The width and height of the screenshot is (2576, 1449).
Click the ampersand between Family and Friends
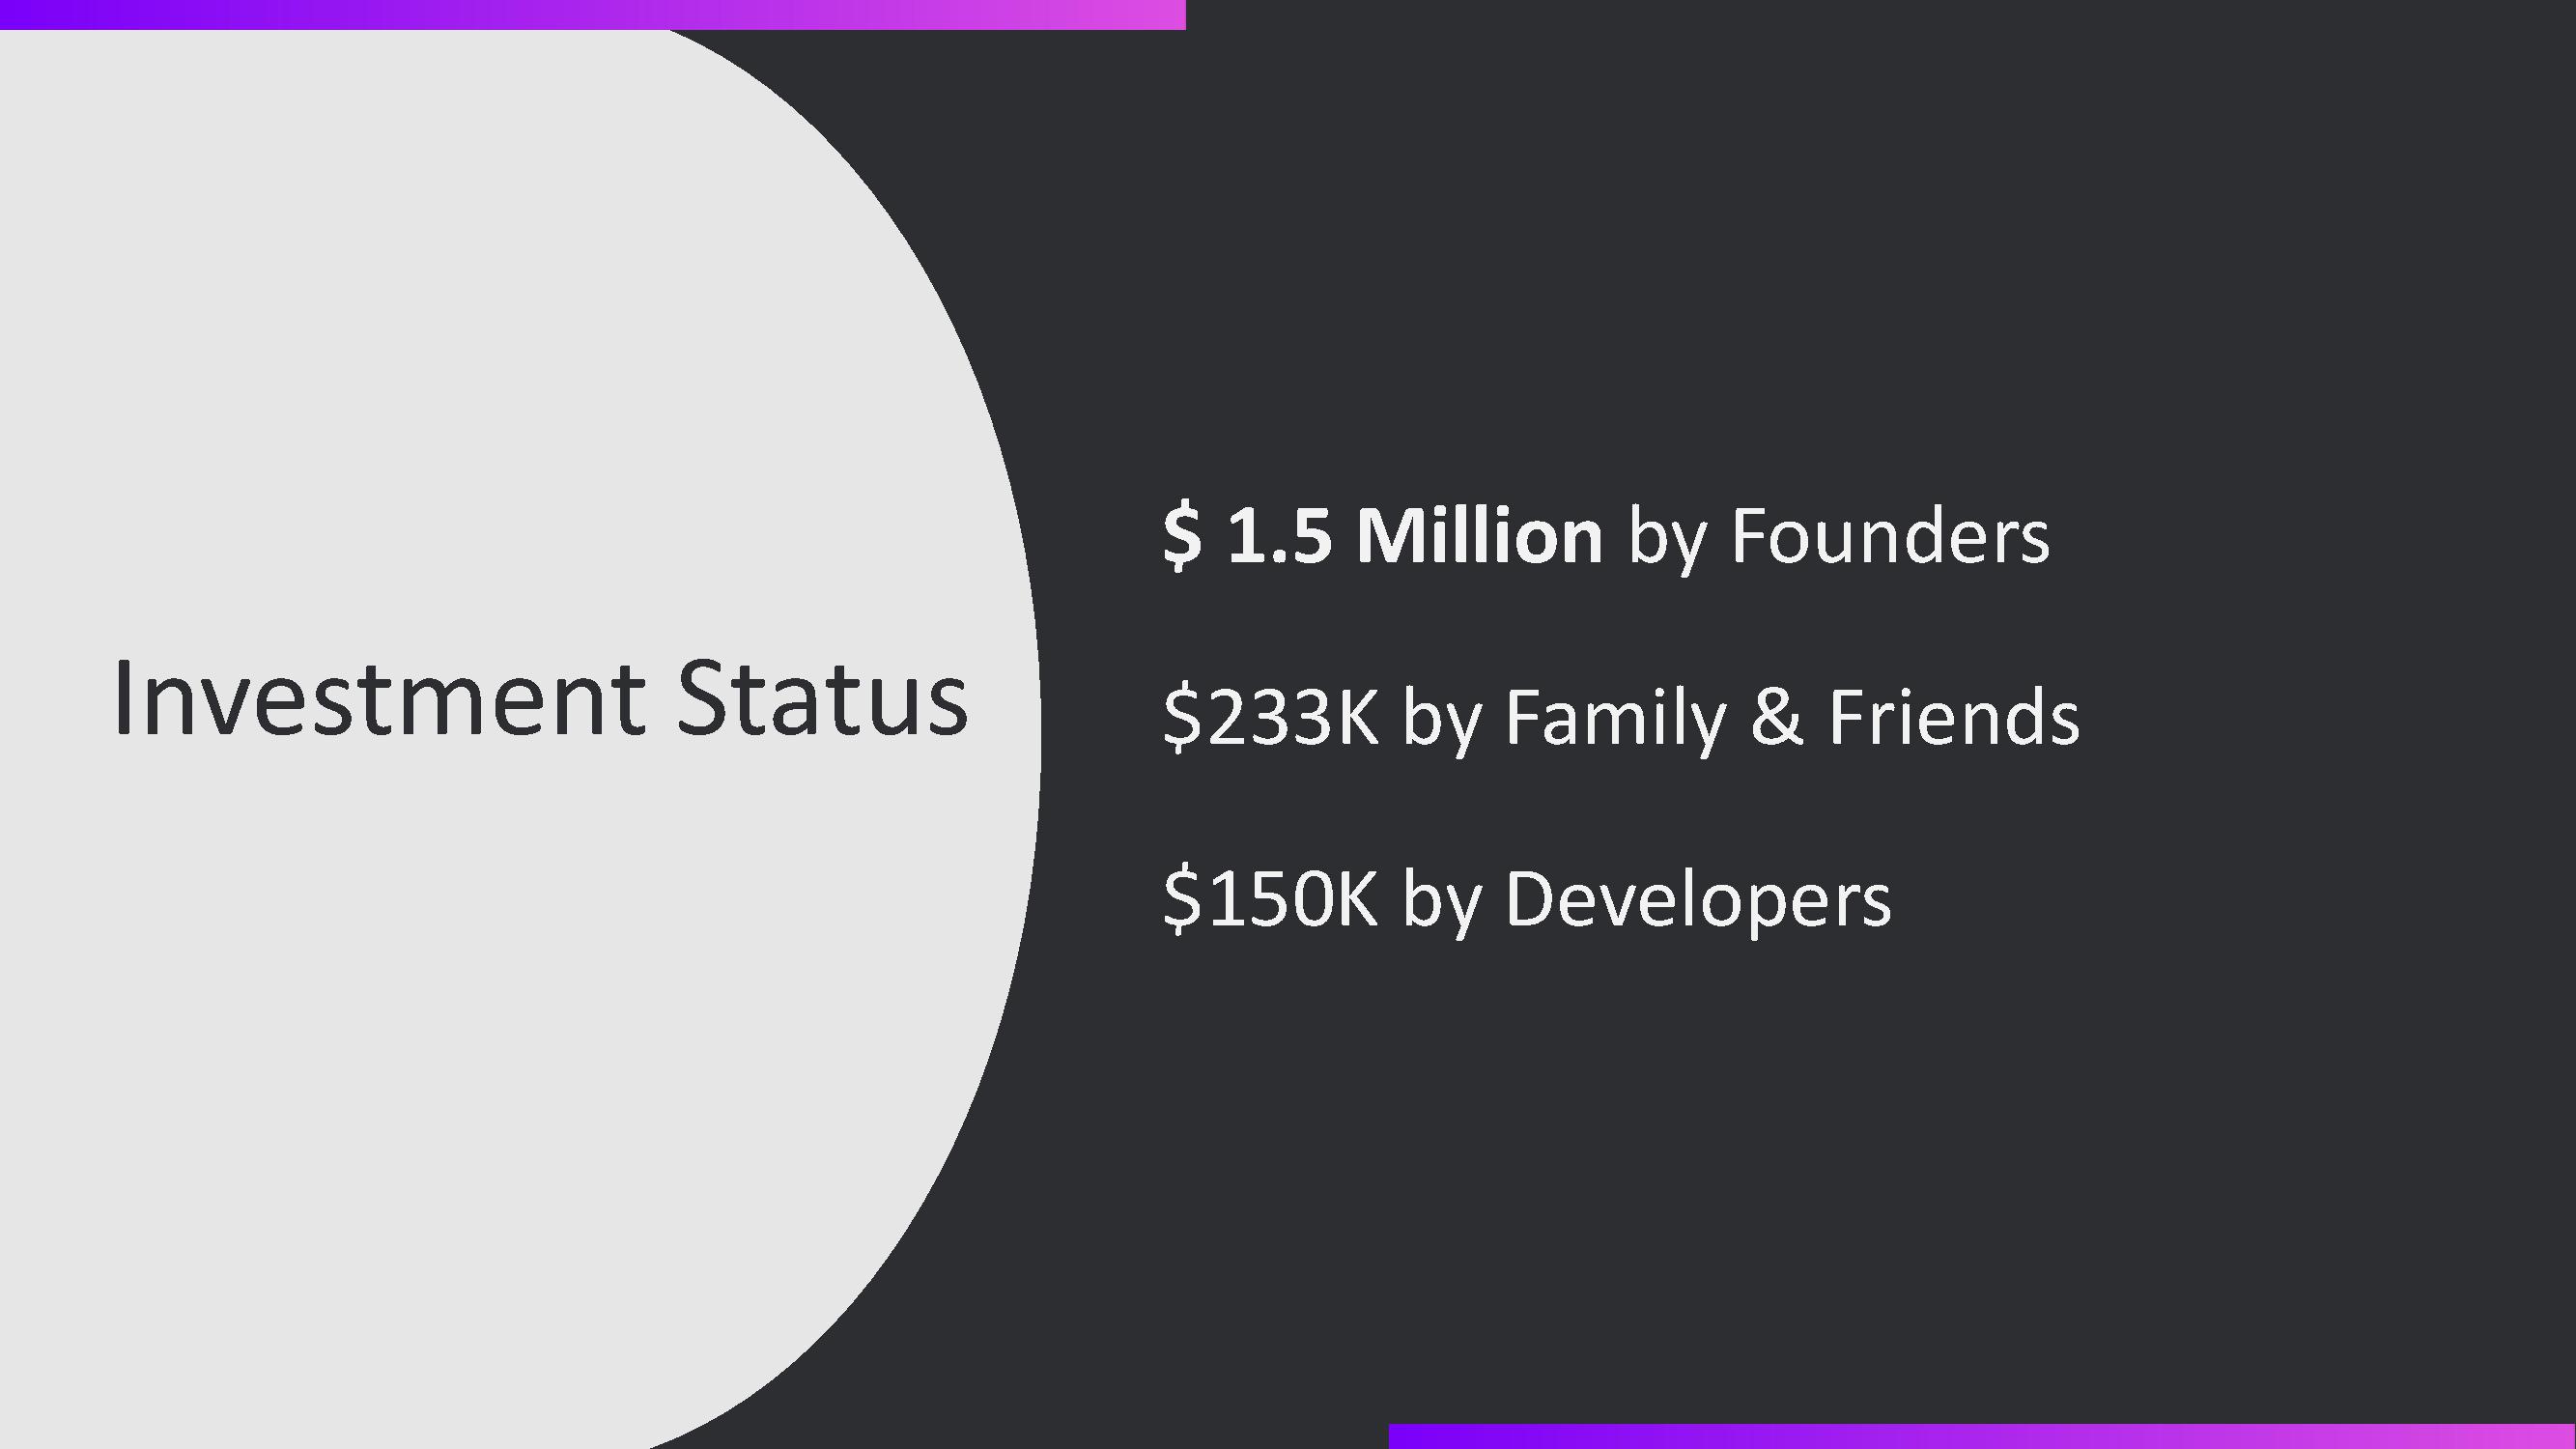click(1777, 718)
